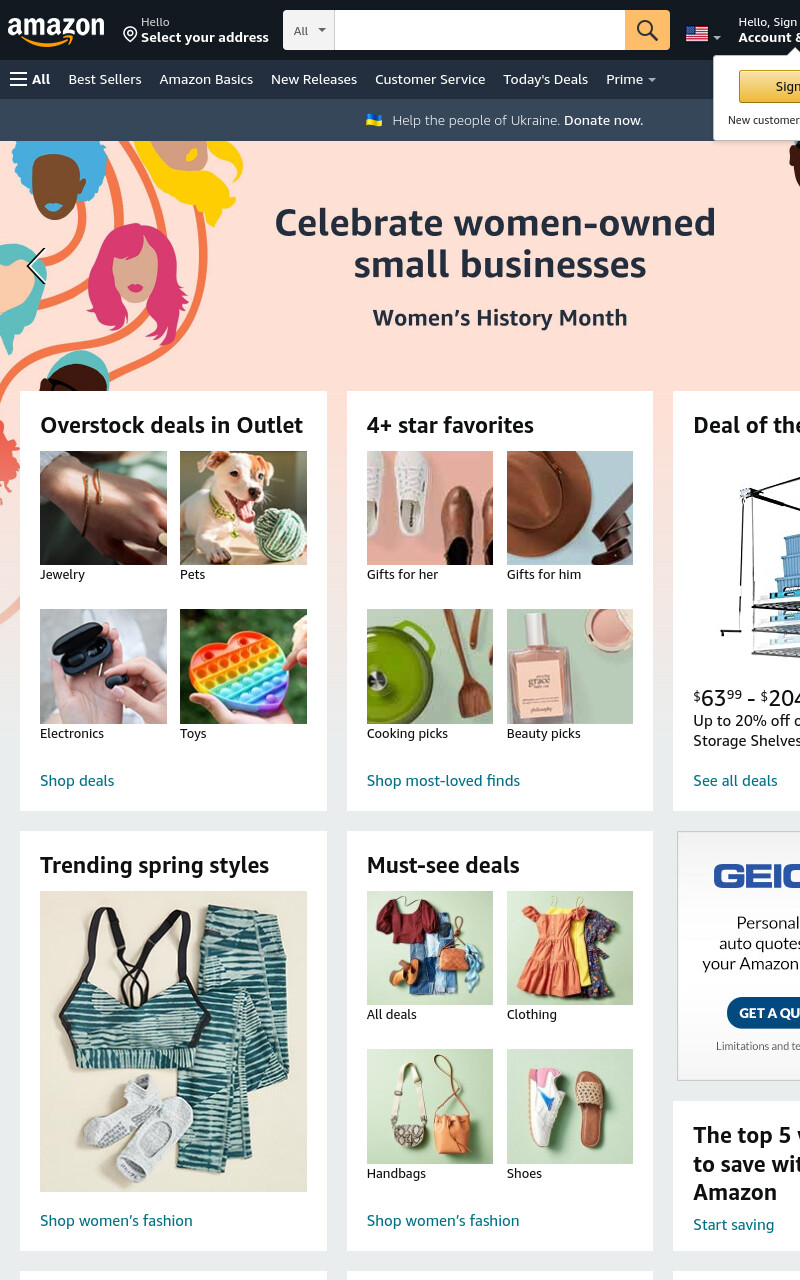800x1280 pixels.
Task: Go to previous carousel slide arrow
Action: [x=36, y=267]
